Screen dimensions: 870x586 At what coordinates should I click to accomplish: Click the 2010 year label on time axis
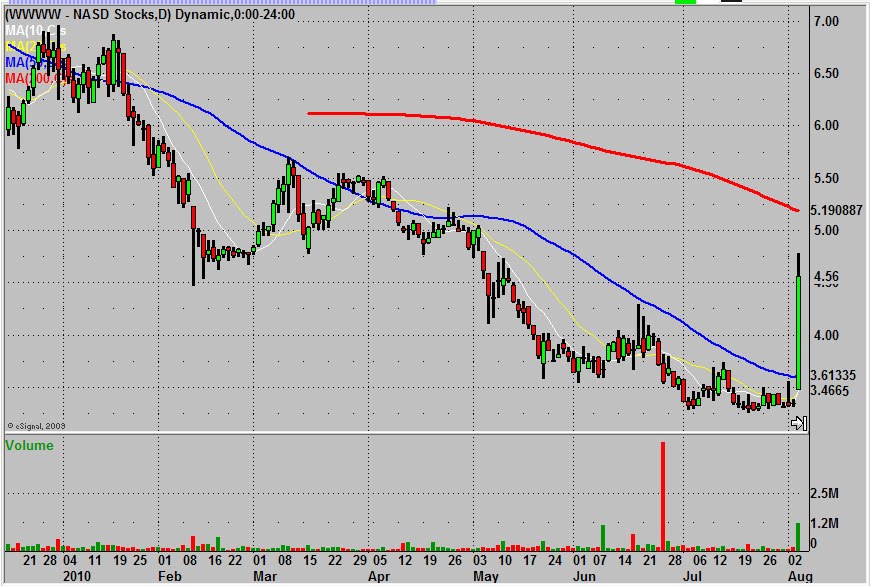point(77,576)
